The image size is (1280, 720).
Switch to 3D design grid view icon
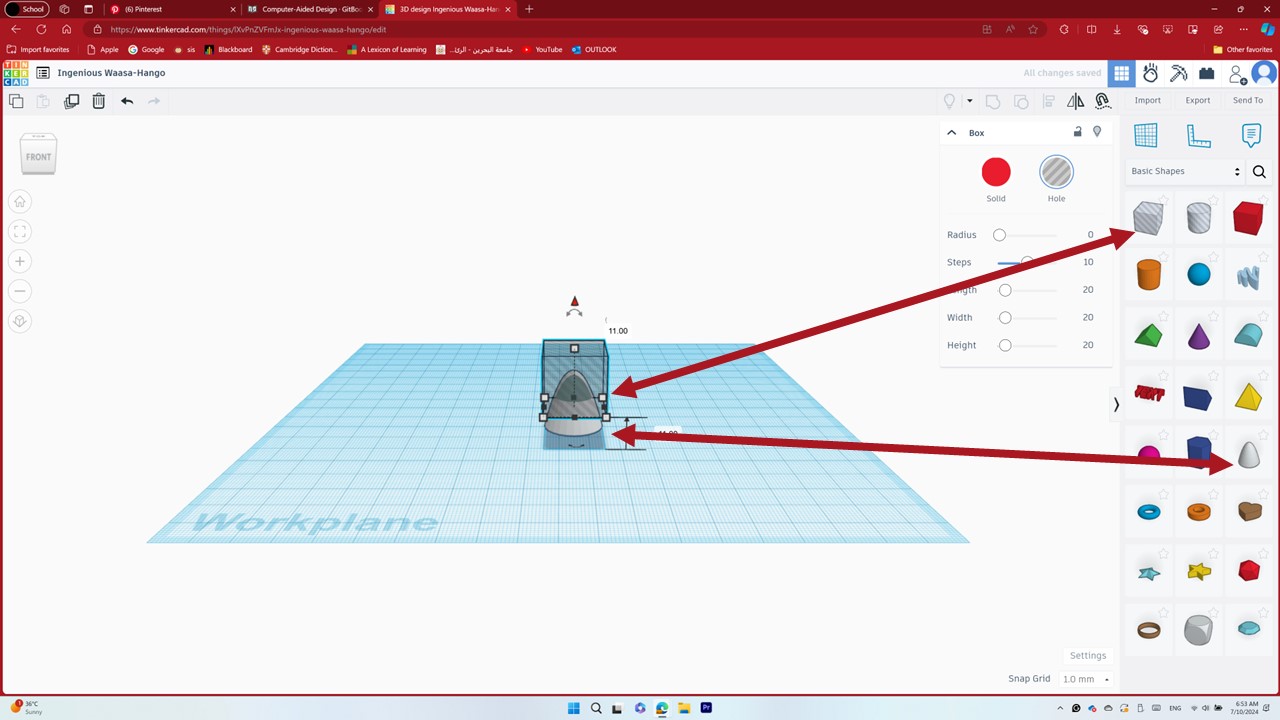pyautogui.click(x=1122, y=73)
